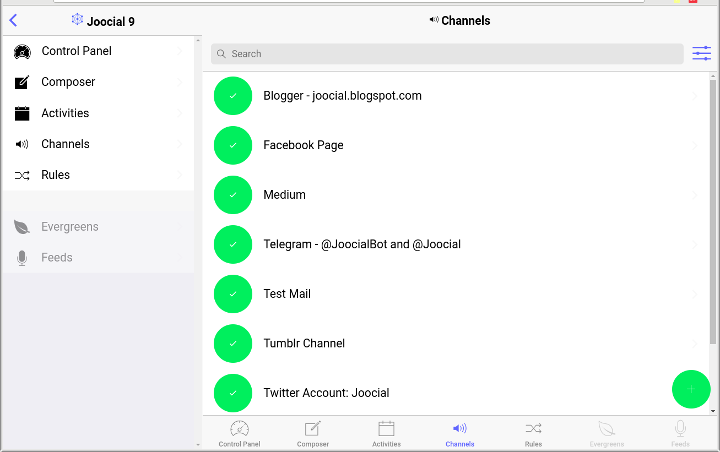The height and width of the screenshot is (452, 720).
Task: Open the Test Mail channel name
Action: (x=287, y=294)
